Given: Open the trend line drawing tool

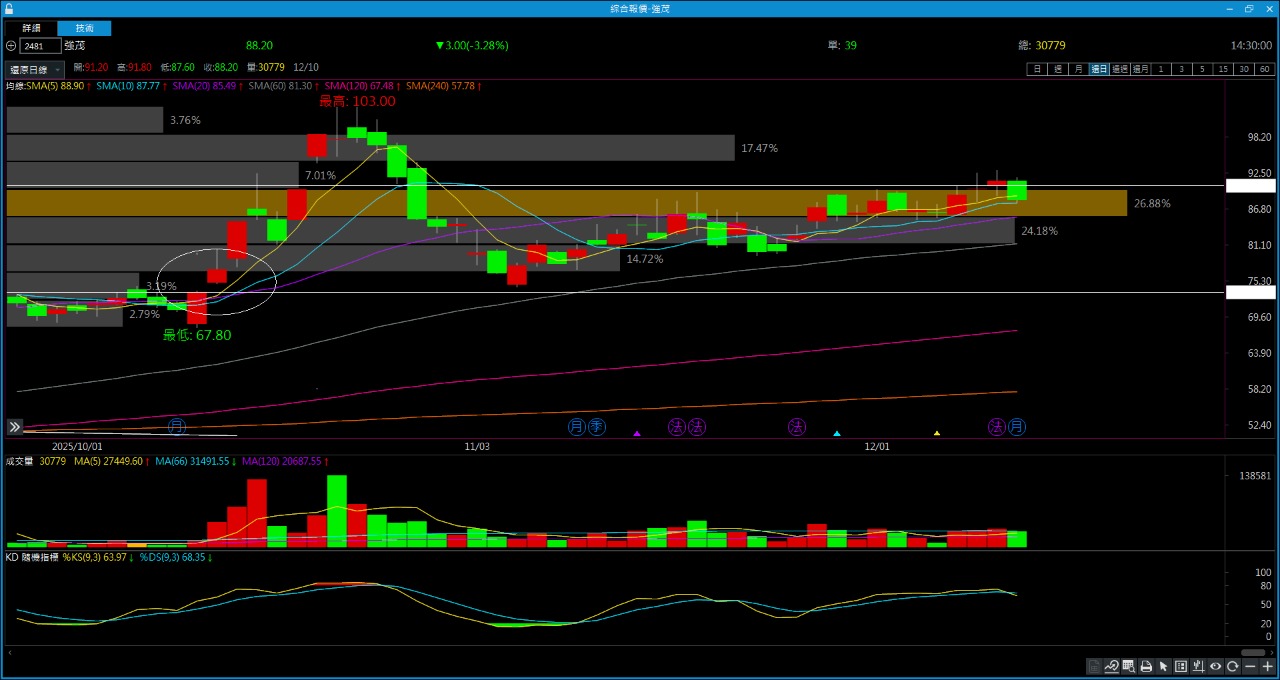Looking at the screenshot, I should [1111, 667].
